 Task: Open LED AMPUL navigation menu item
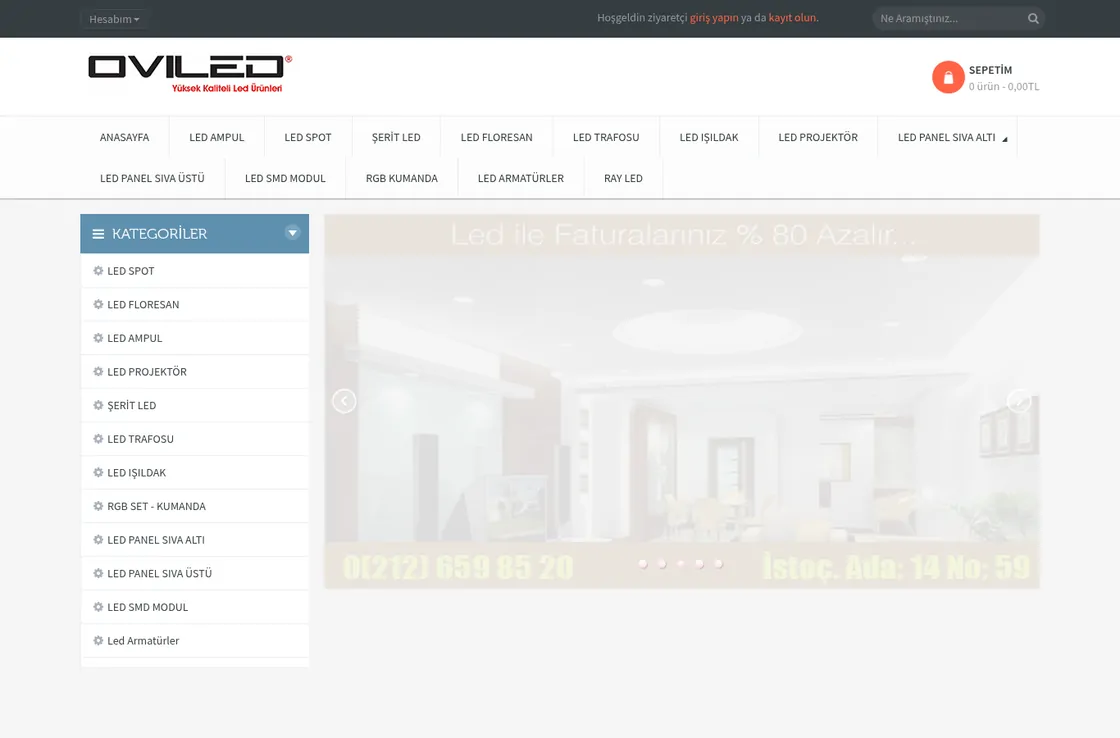[x=216, y=137]
